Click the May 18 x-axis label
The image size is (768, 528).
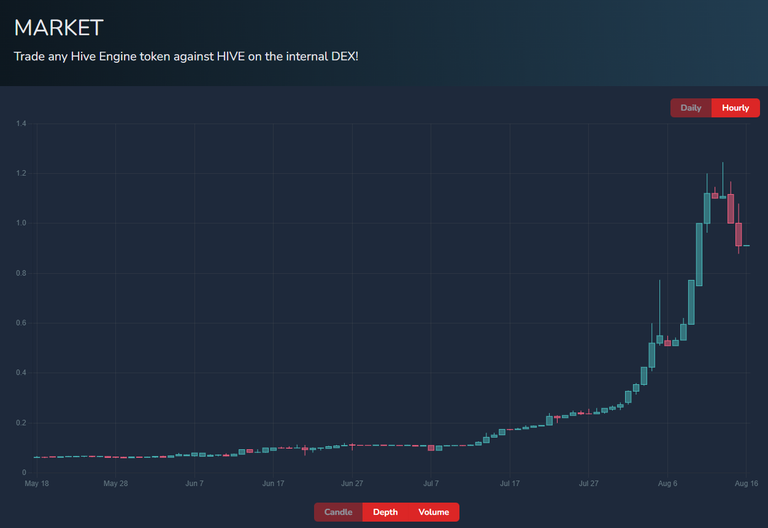[37, 483]
